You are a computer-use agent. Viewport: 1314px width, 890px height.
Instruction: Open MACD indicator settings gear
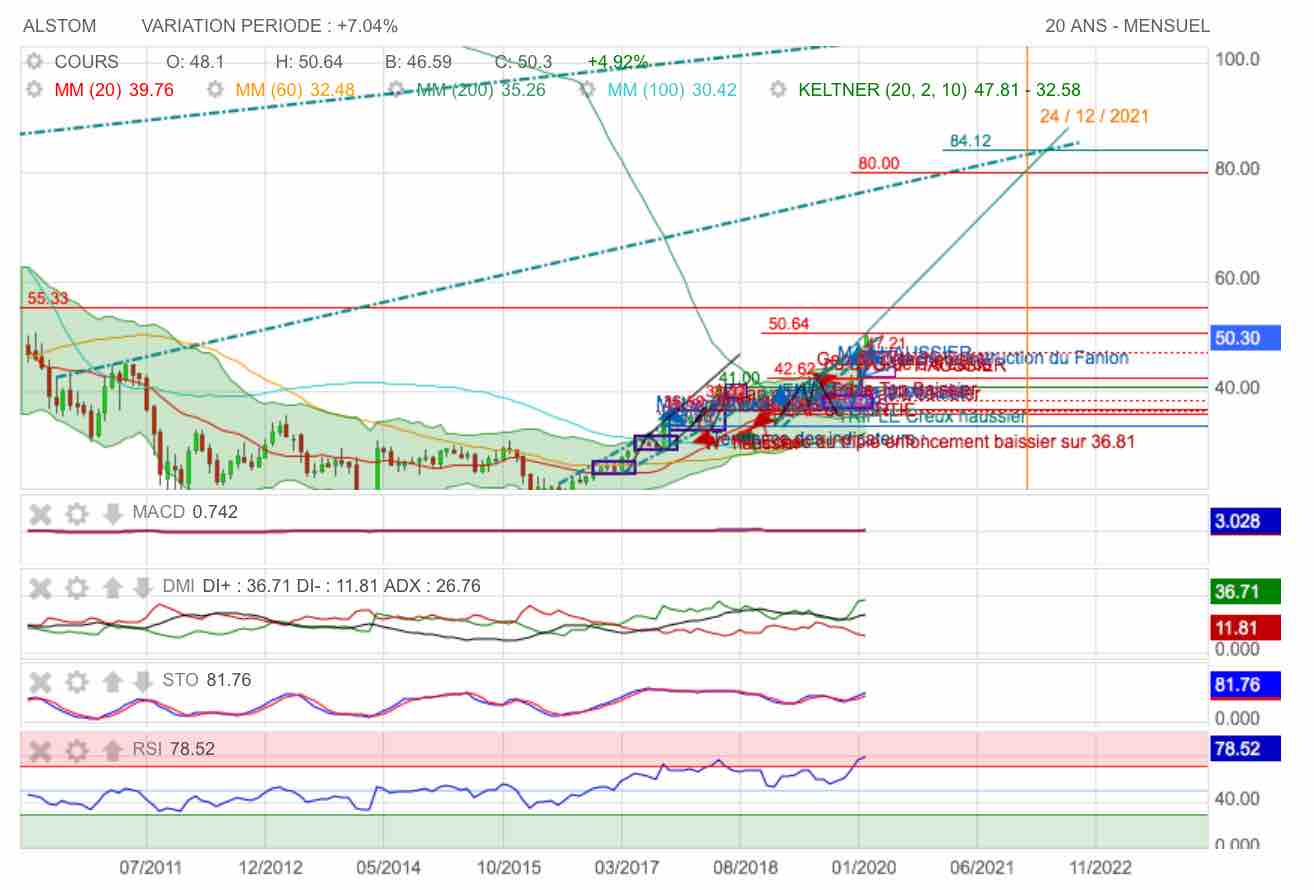coord(77,514)
